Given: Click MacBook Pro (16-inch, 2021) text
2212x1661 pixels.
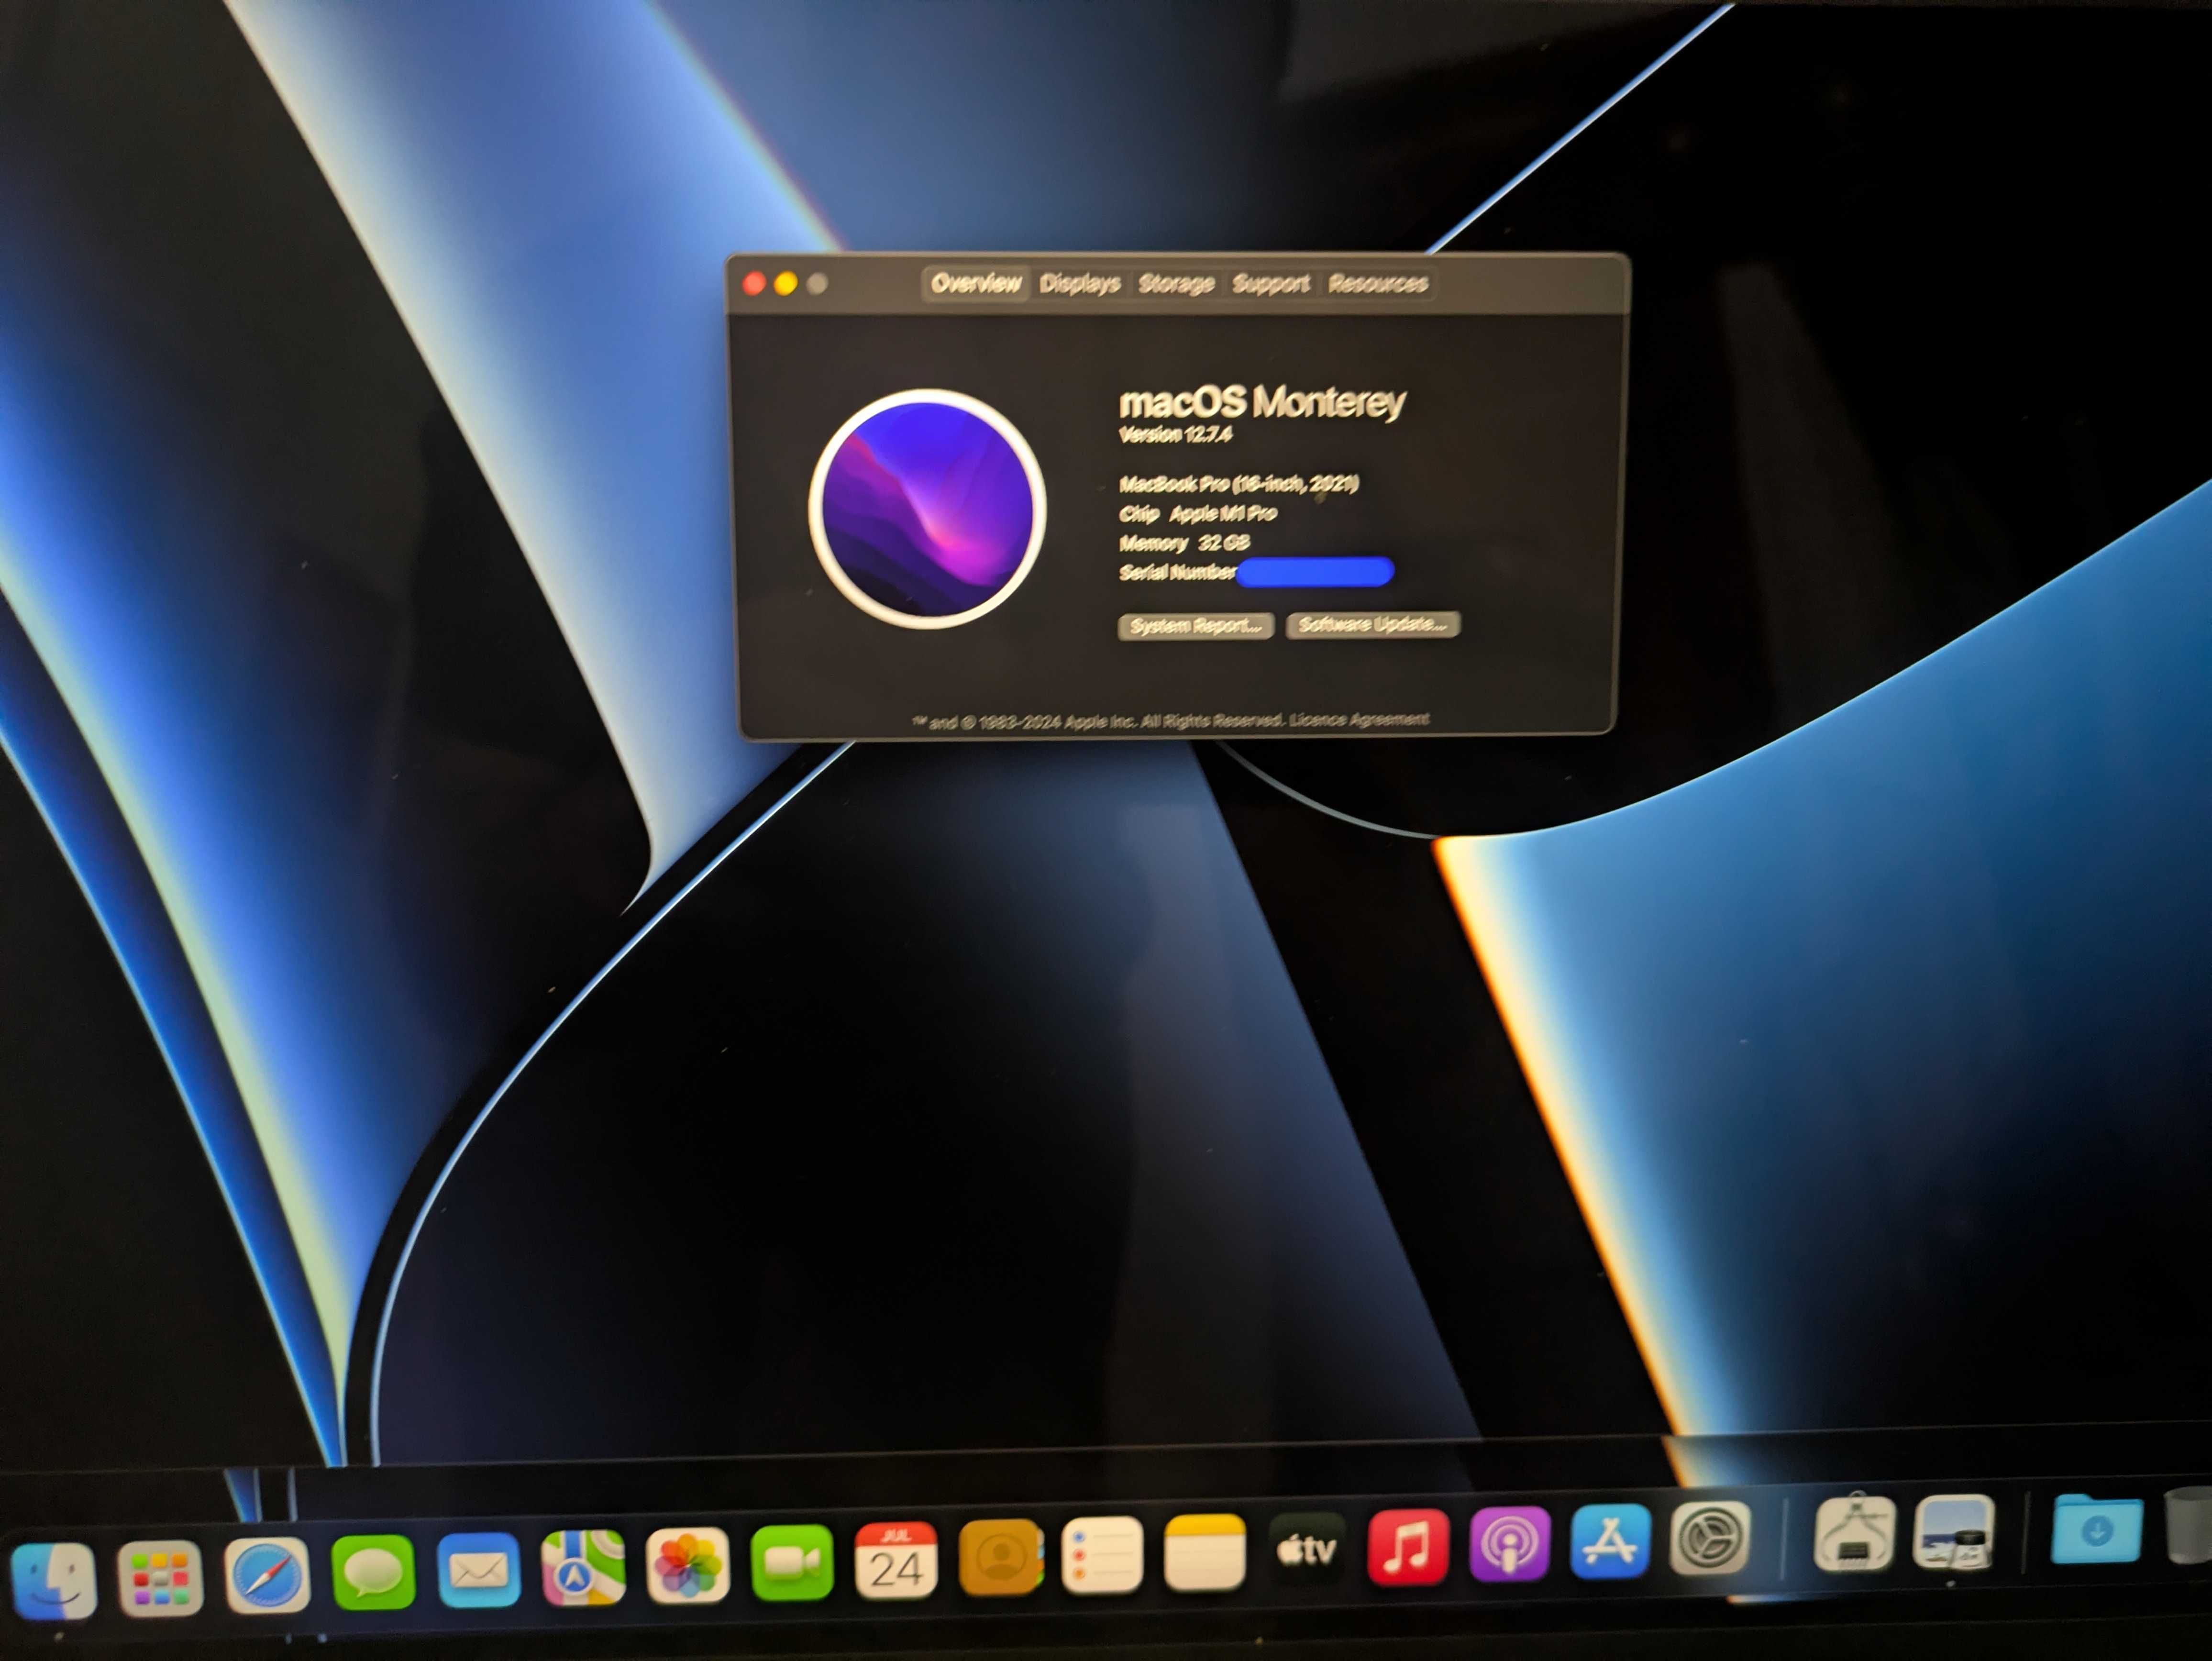Looking at the screenshot, I should click(x=1238, y=484).
